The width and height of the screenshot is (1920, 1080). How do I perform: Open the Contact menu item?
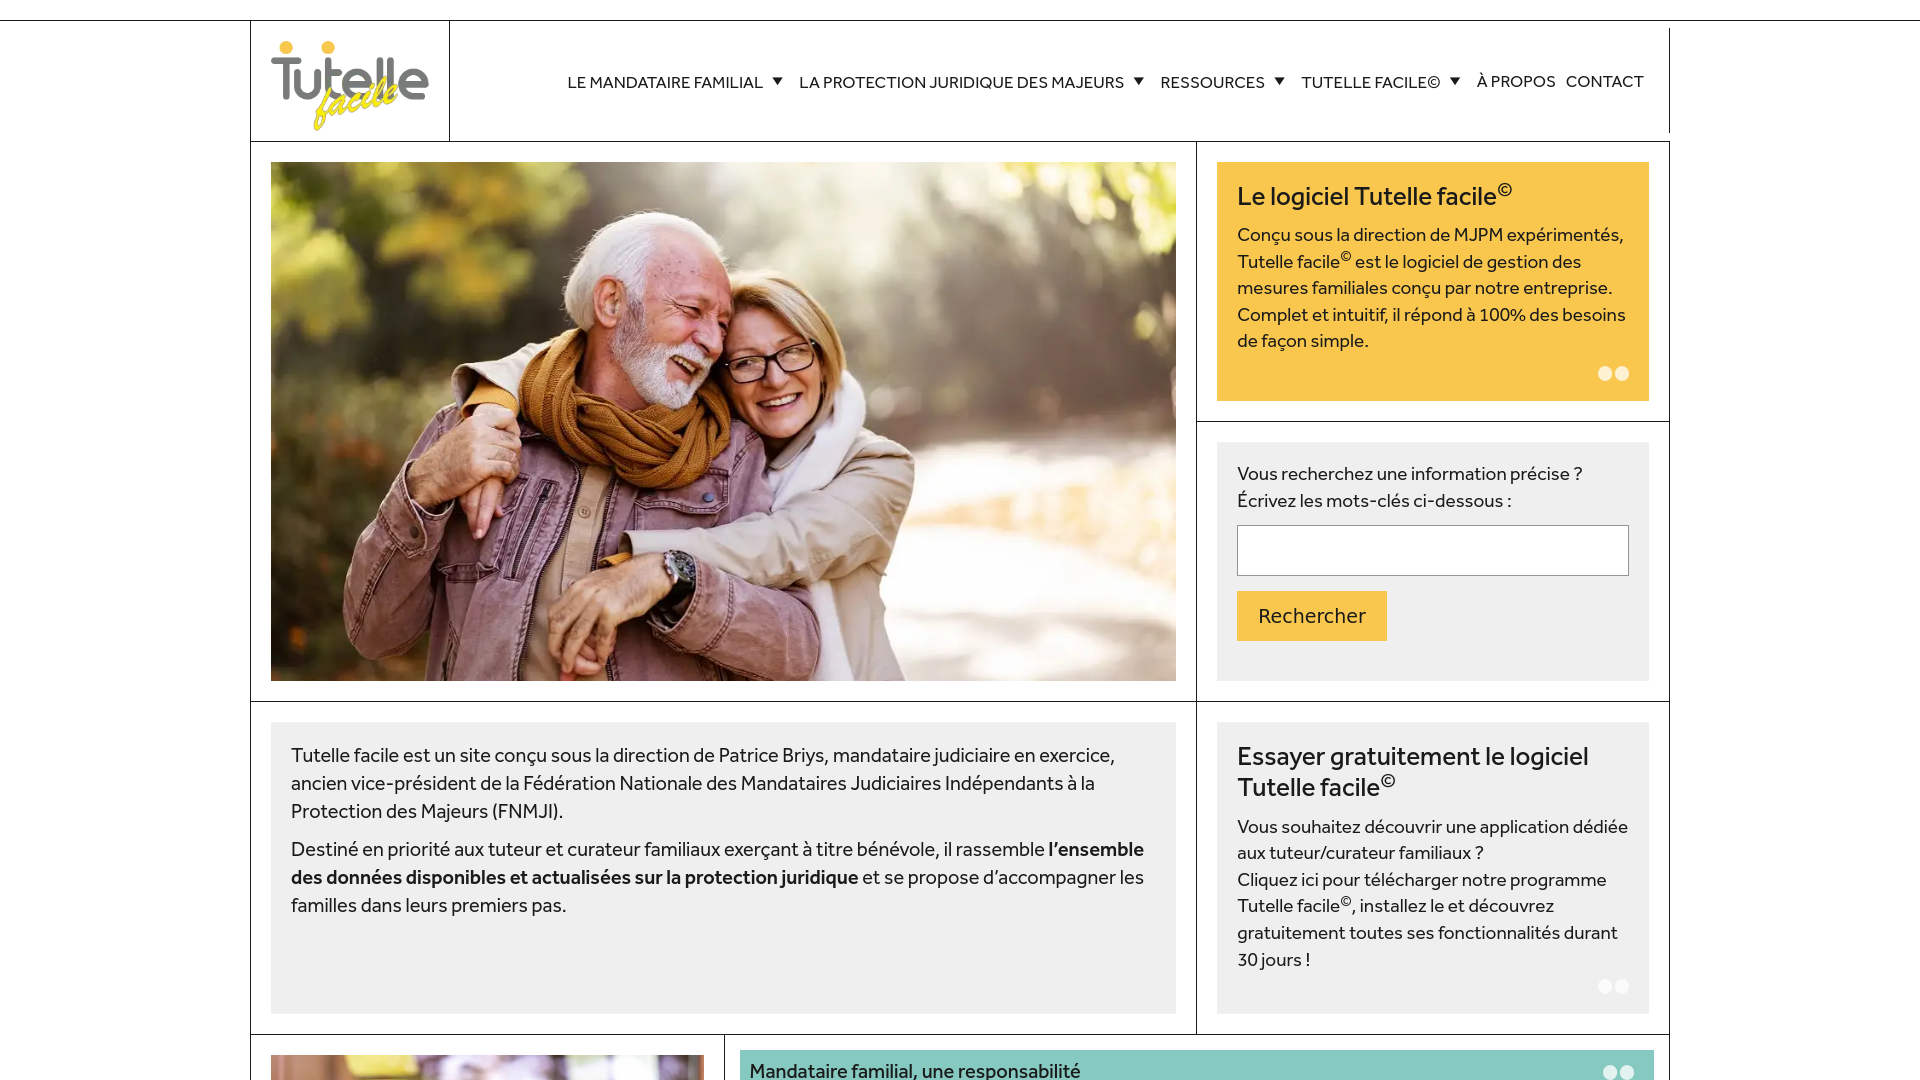pyautogui.click(x=1604, y=81)
